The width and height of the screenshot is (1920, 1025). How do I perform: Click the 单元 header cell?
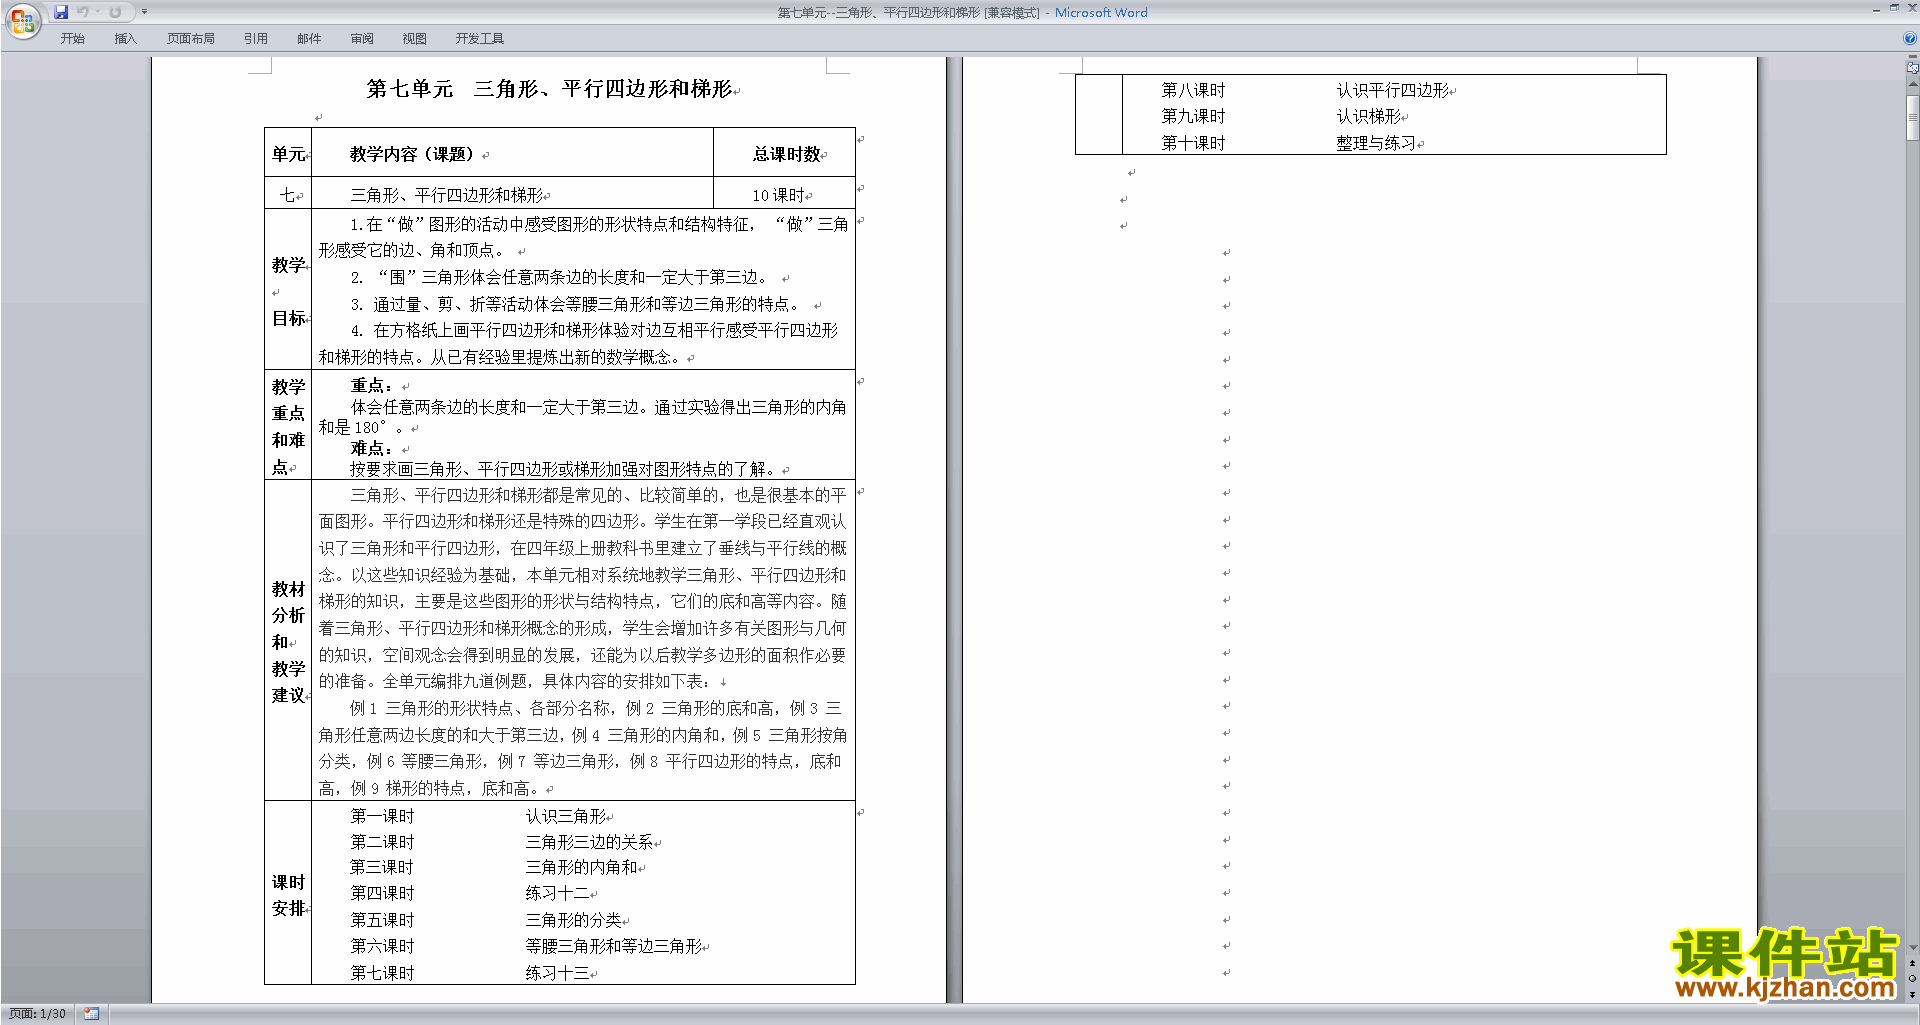[x=288, y=154]
